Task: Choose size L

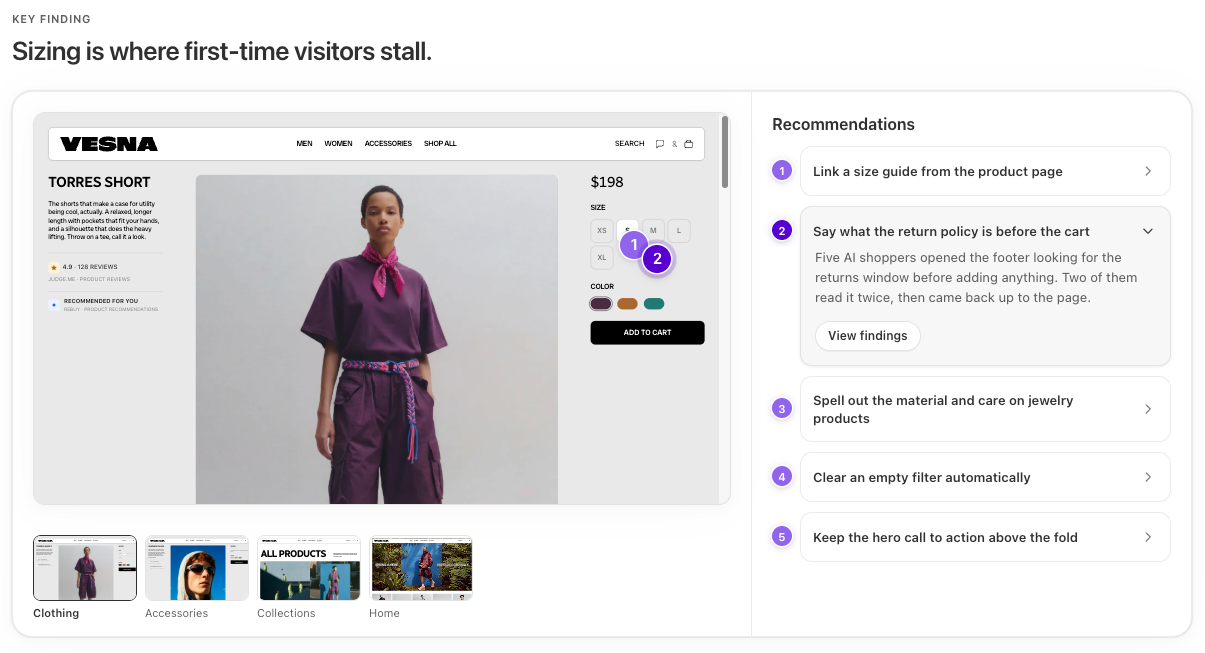Action: 679,231
